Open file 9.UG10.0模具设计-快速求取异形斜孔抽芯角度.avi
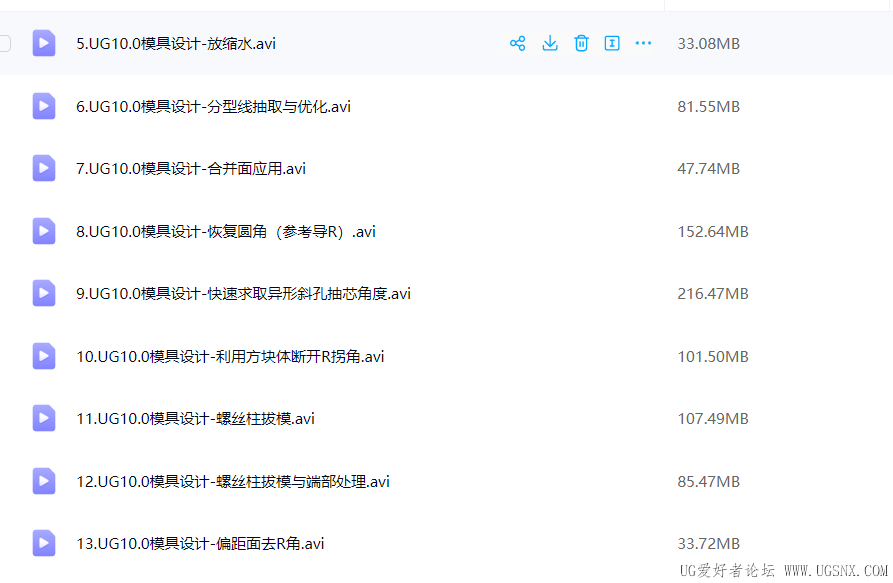Screen dimensions: 893x583 [x=243, y=294]
